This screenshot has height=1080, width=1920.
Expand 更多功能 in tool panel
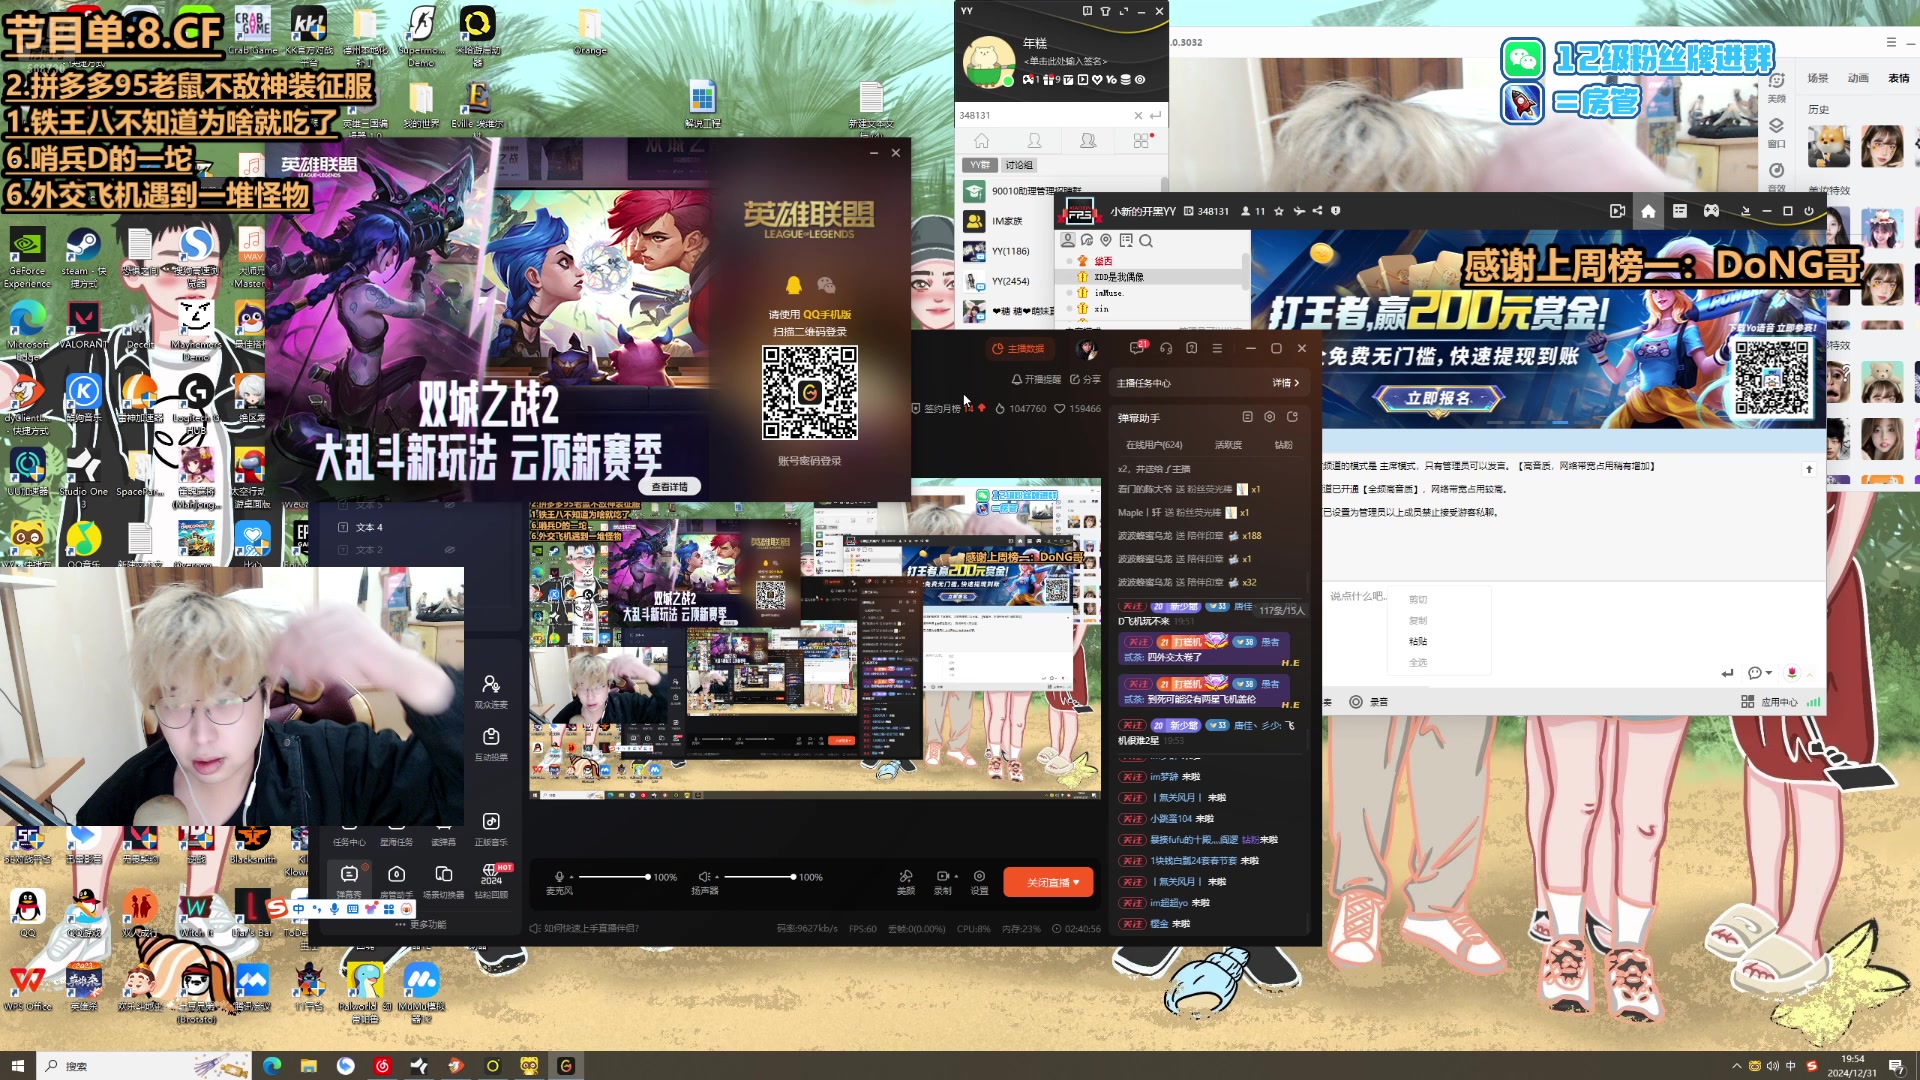(421, 925)
